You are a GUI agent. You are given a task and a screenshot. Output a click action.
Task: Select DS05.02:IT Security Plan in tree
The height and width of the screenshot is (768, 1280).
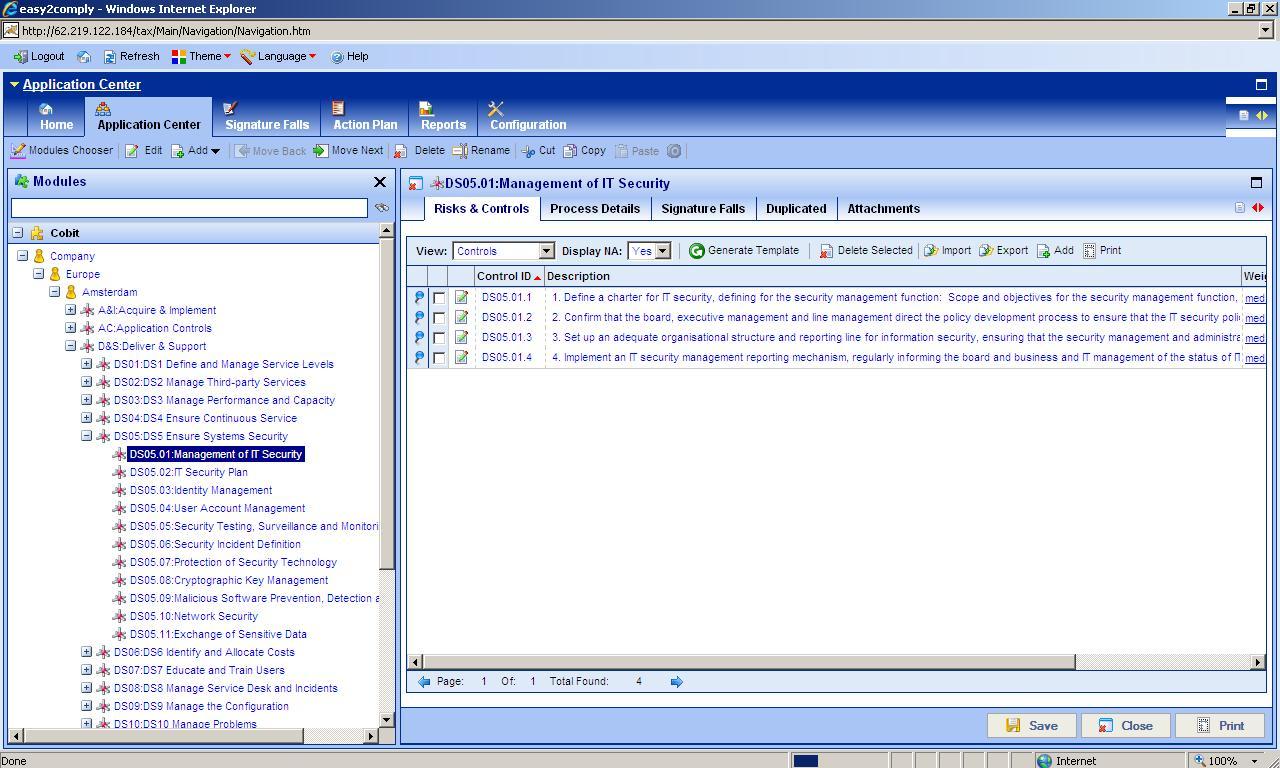(189, 472)
